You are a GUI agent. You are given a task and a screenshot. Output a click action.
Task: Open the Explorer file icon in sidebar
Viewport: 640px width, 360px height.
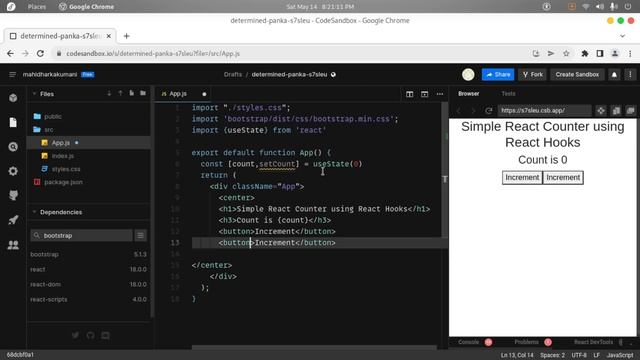pyautogui.click(x=13, y=122)
